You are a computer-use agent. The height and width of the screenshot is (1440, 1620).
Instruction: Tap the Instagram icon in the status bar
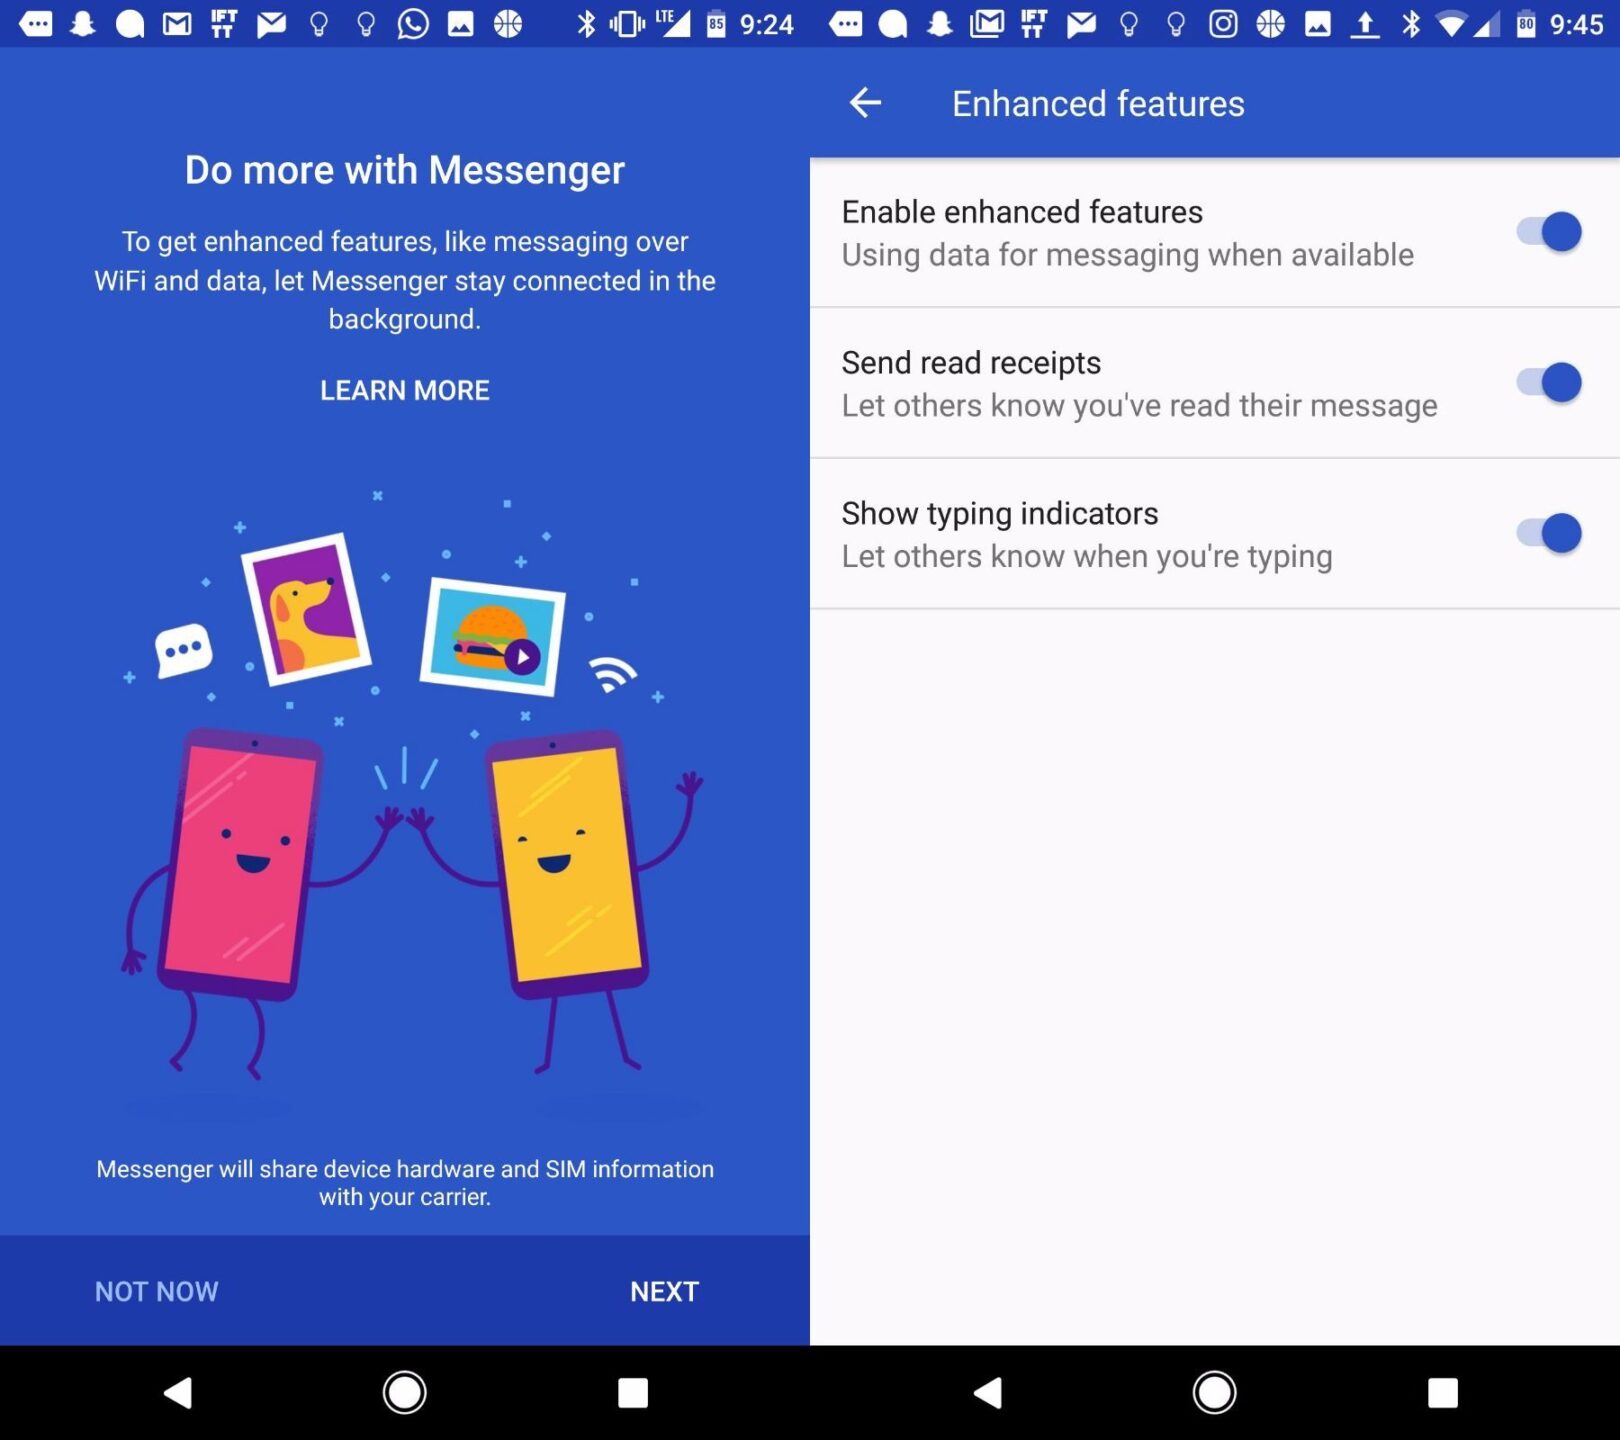[1225, 23]
